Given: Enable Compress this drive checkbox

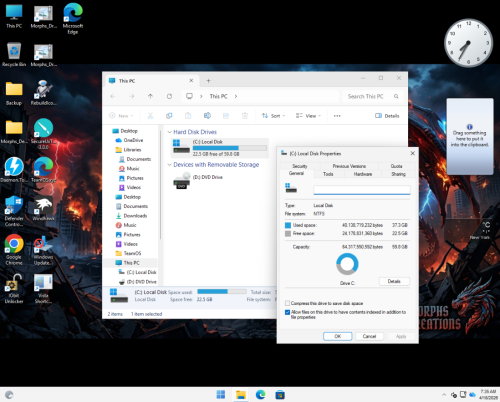Looking at the screenshot, I should (287, 303).
